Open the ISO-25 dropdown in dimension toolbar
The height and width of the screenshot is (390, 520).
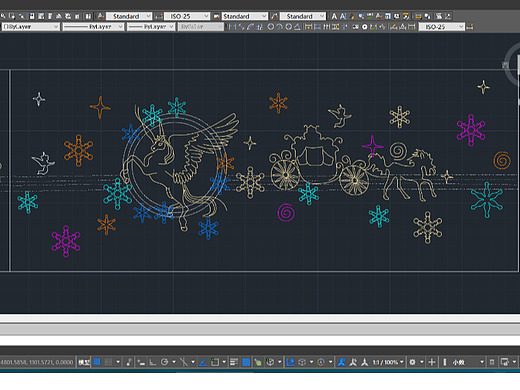pos(442,27)
